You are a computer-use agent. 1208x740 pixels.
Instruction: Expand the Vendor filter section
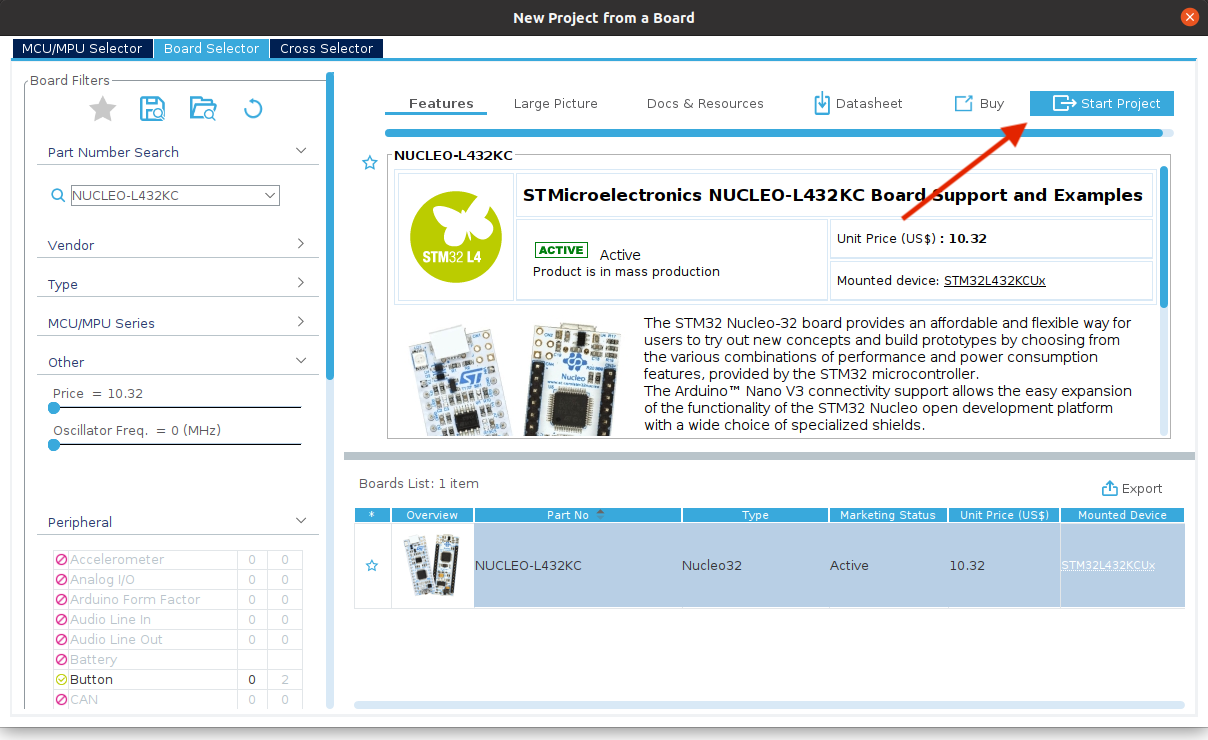tap(177, 244)
